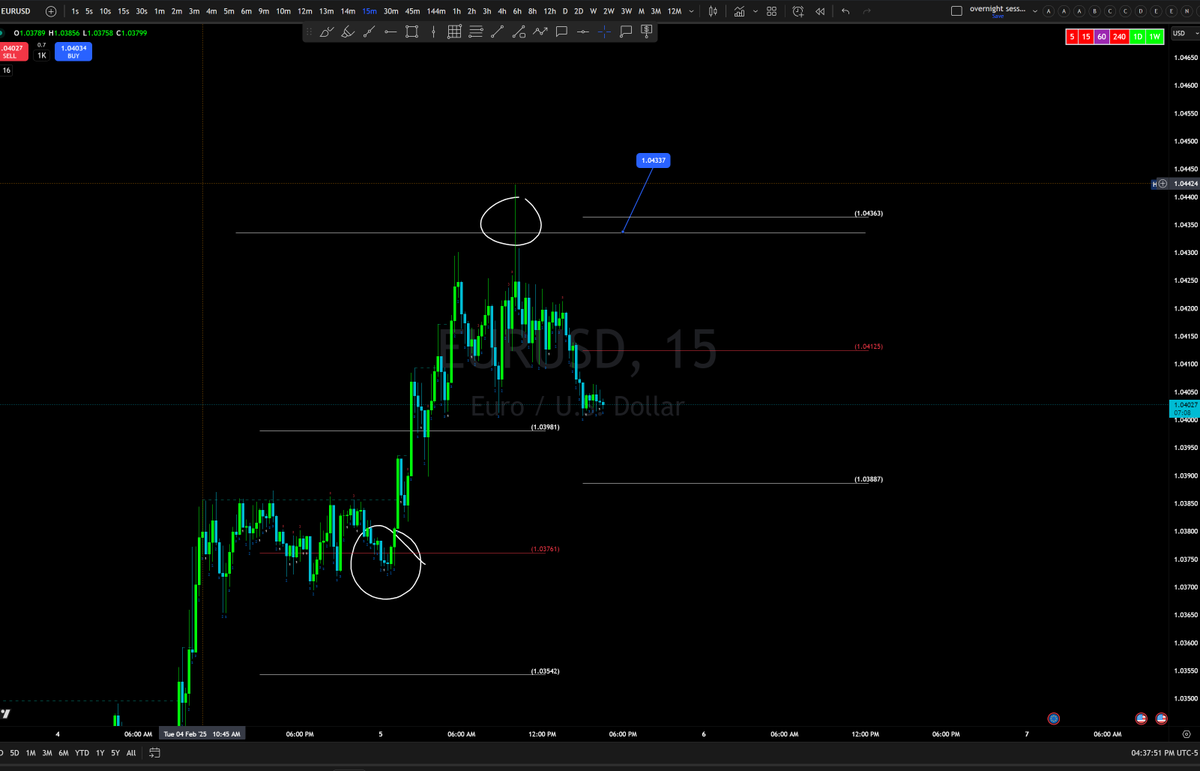
Task: Open the candlestick chart type selector
Action: (x=712, y=11)
